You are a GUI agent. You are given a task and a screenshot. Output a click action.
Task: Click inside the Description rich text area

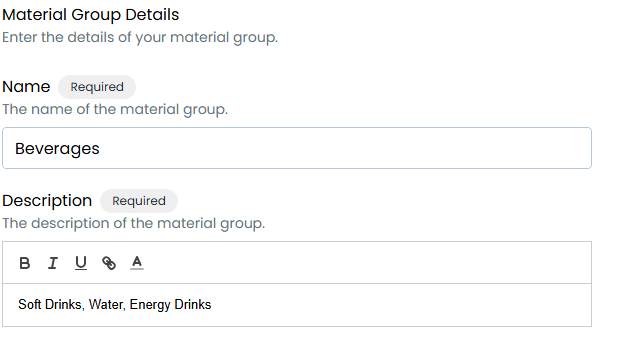tap(297, 305)
